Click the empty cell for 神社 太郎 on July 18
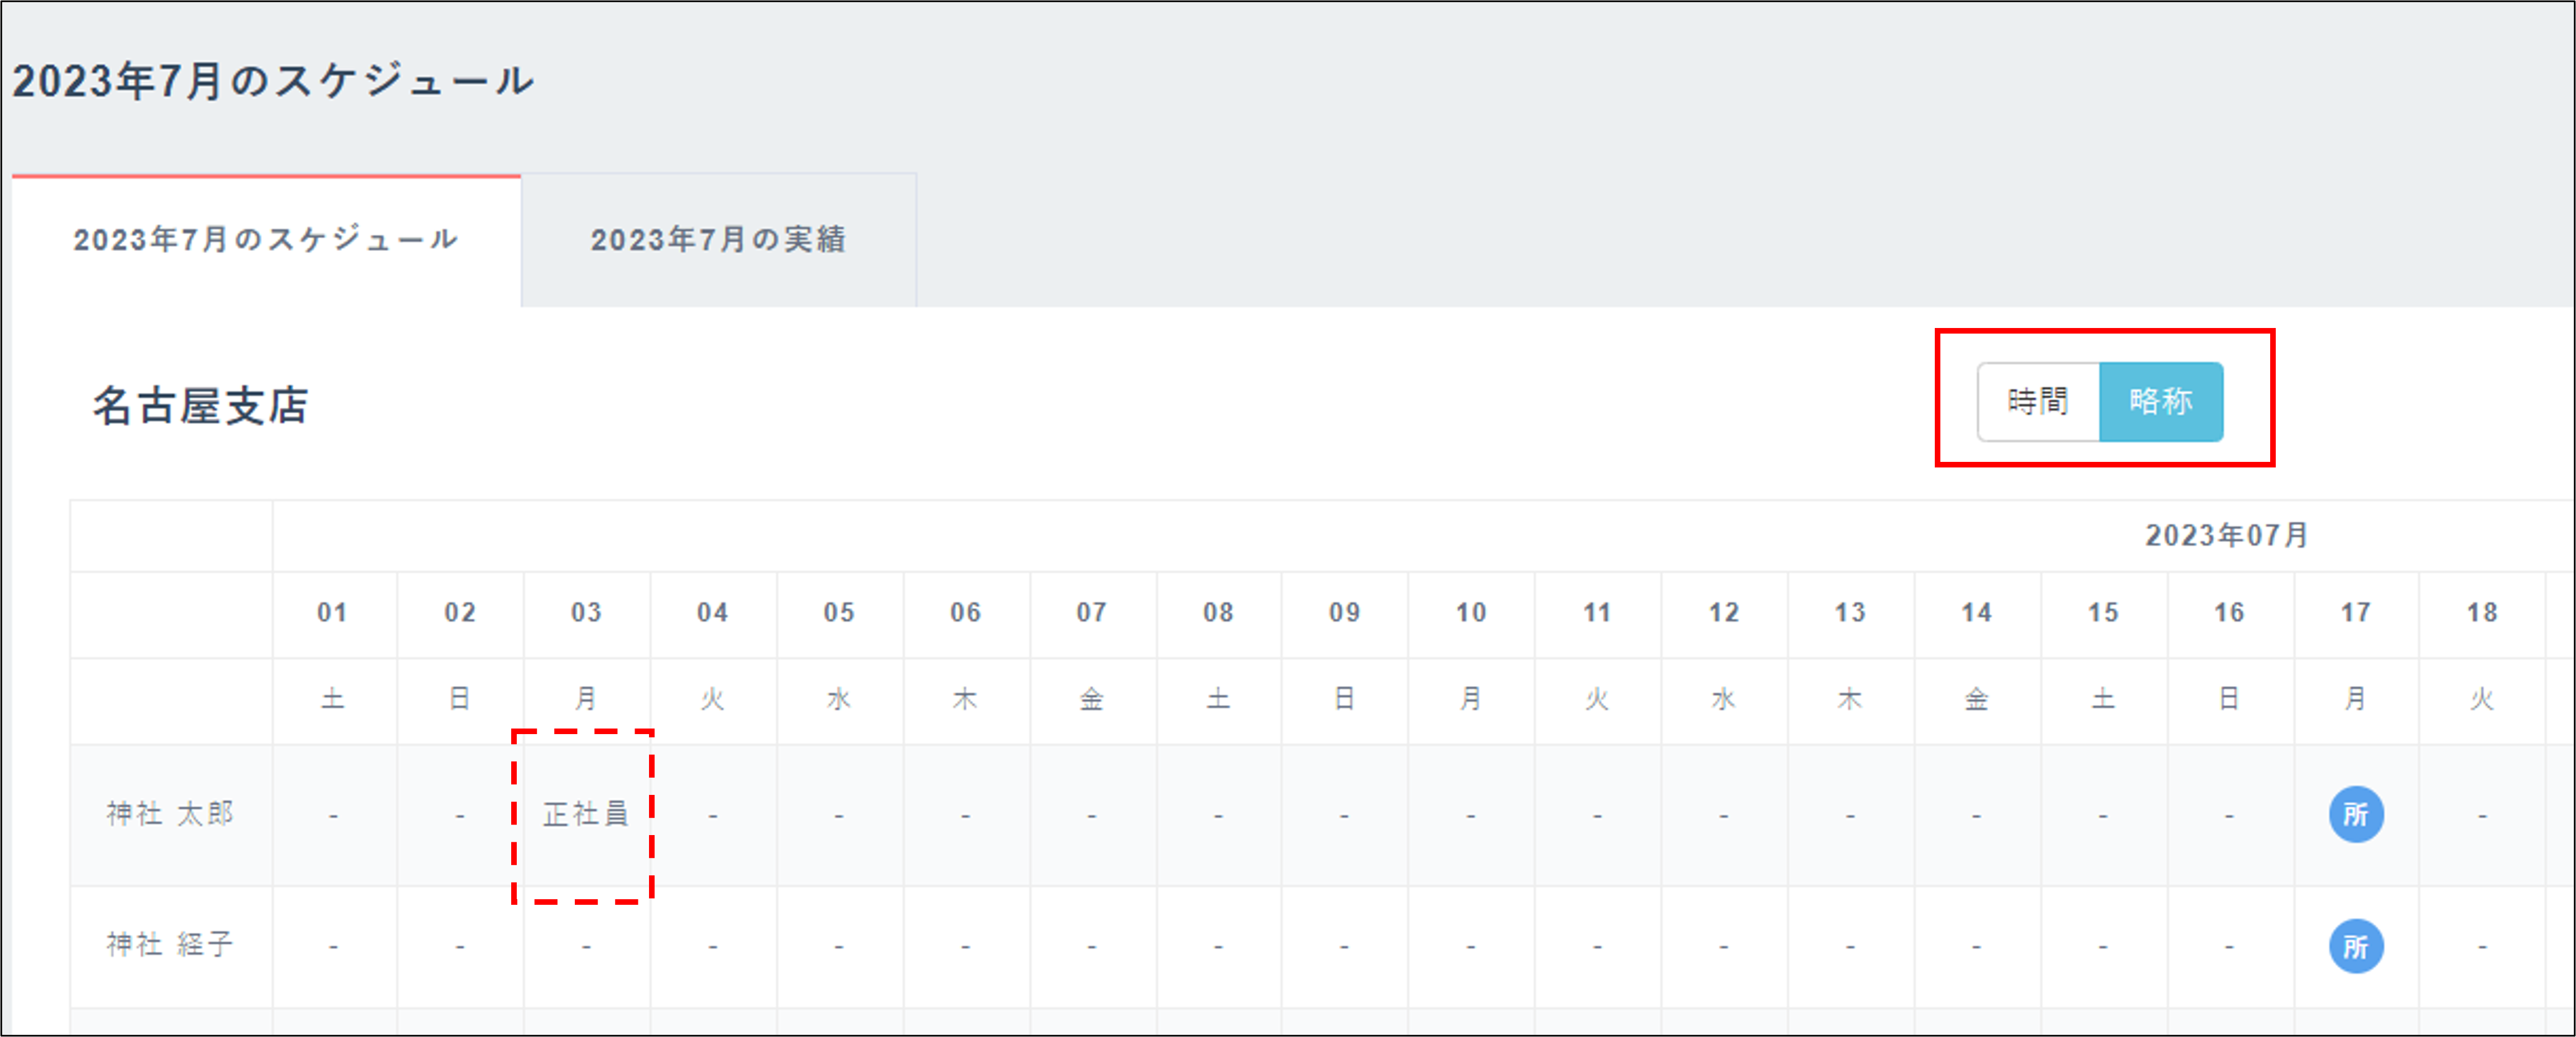2576x1037 pixels. coord(2483,815)
